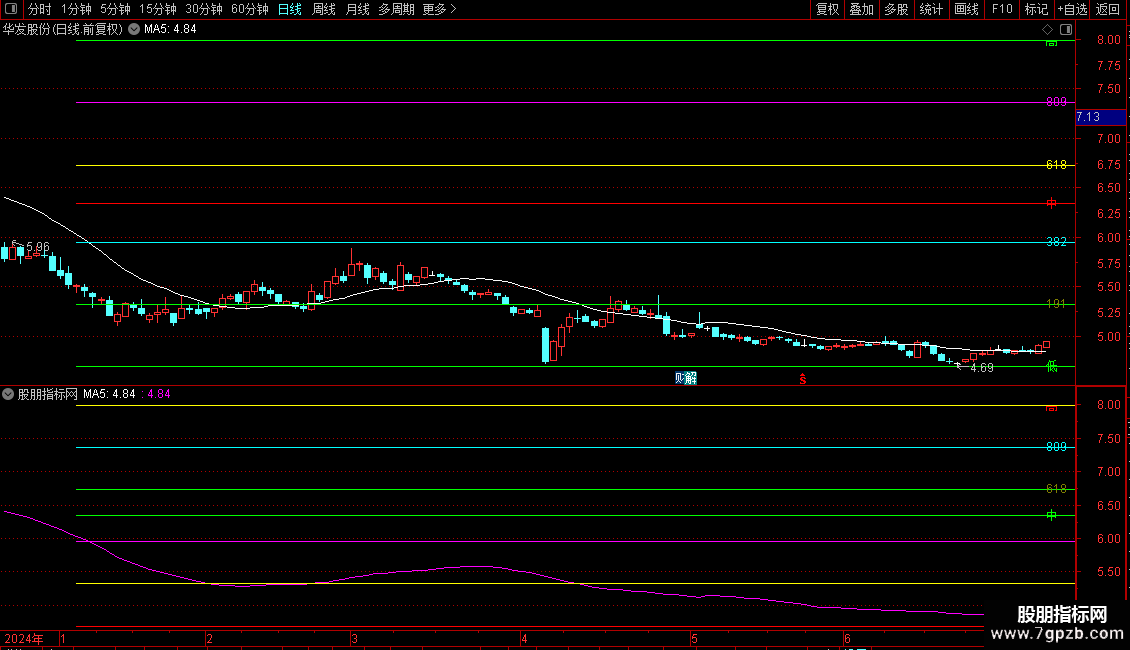Click the diamond icon above the price axis
This screenshot has height=650, width=1130.
click(1047, 29)
